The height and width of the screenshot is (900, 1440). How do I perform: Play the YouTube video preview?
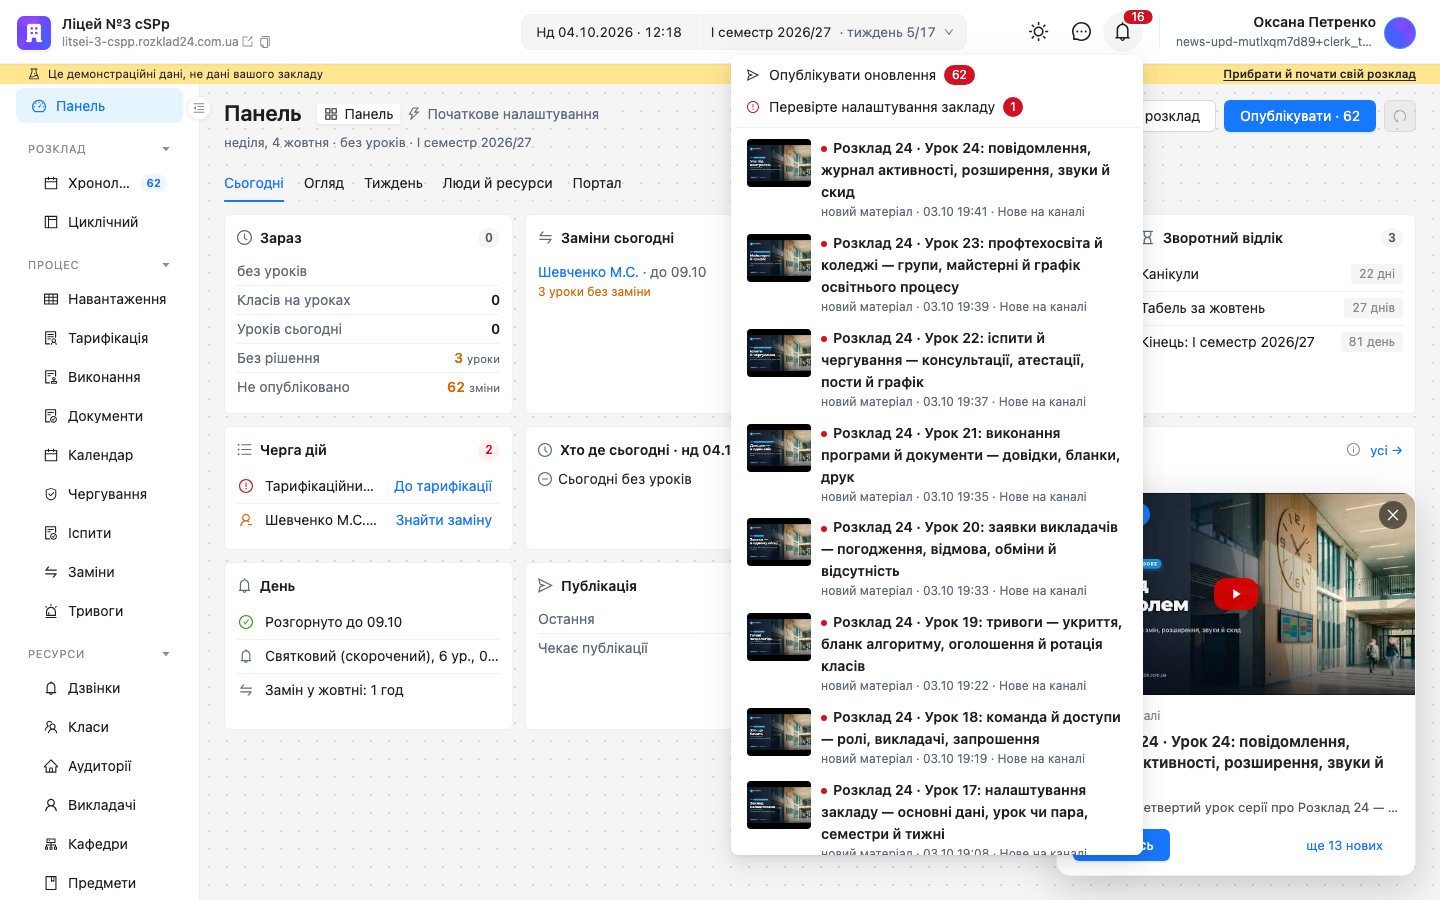tap(1236, 594)
